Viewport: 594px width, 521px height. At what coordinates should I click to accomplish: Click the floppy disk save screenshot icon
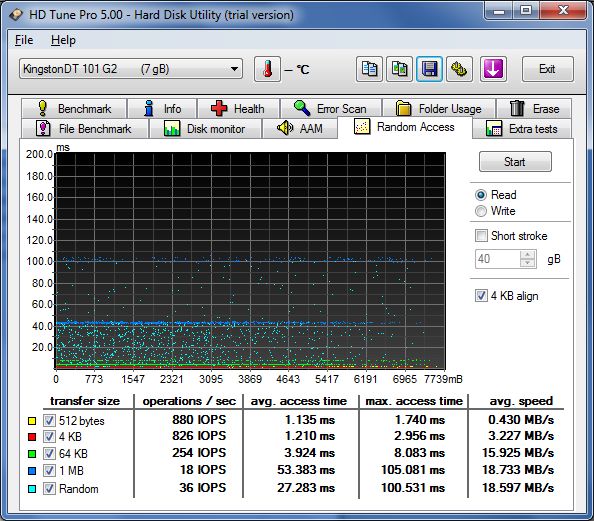pyautogui.click(x=429, y=69)
